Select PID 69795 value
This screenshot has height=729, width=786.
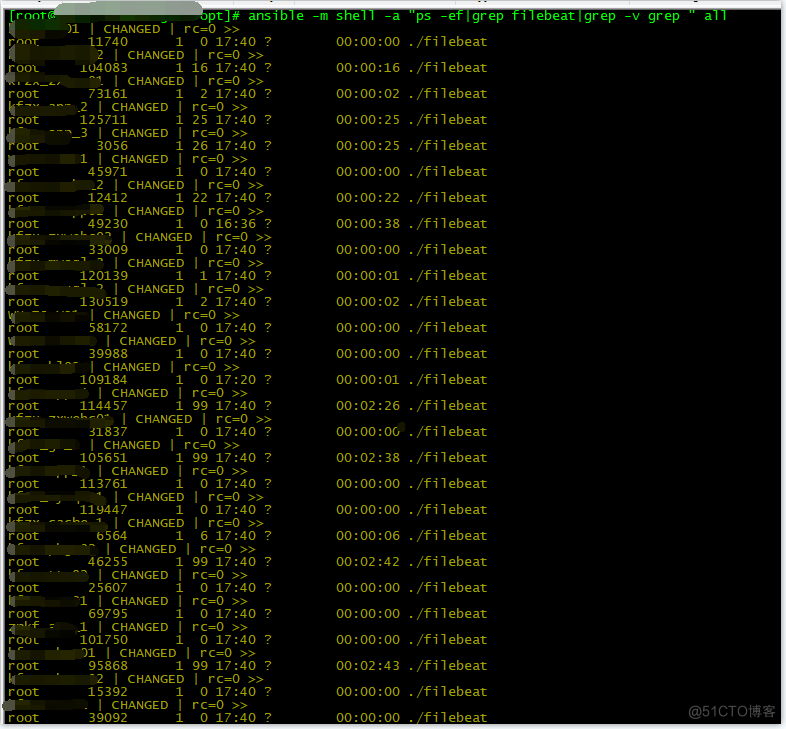click(108, 615)
